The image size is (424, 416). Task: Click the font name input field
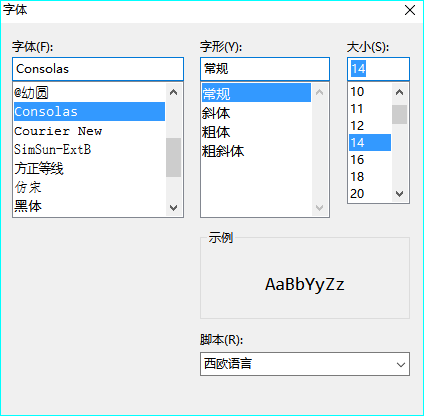tap(98, 69)
